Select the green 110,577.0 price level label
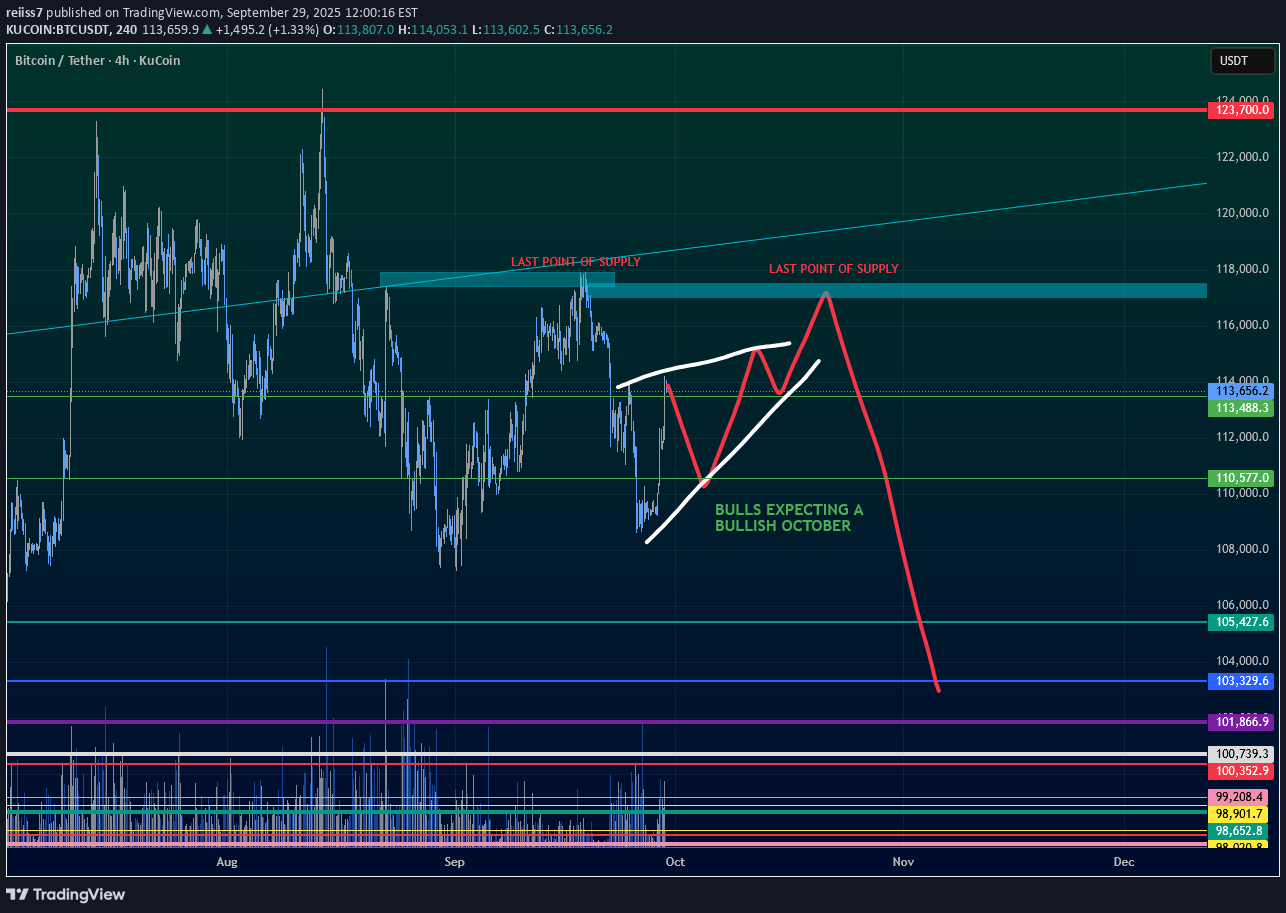 coord(1241,478)
